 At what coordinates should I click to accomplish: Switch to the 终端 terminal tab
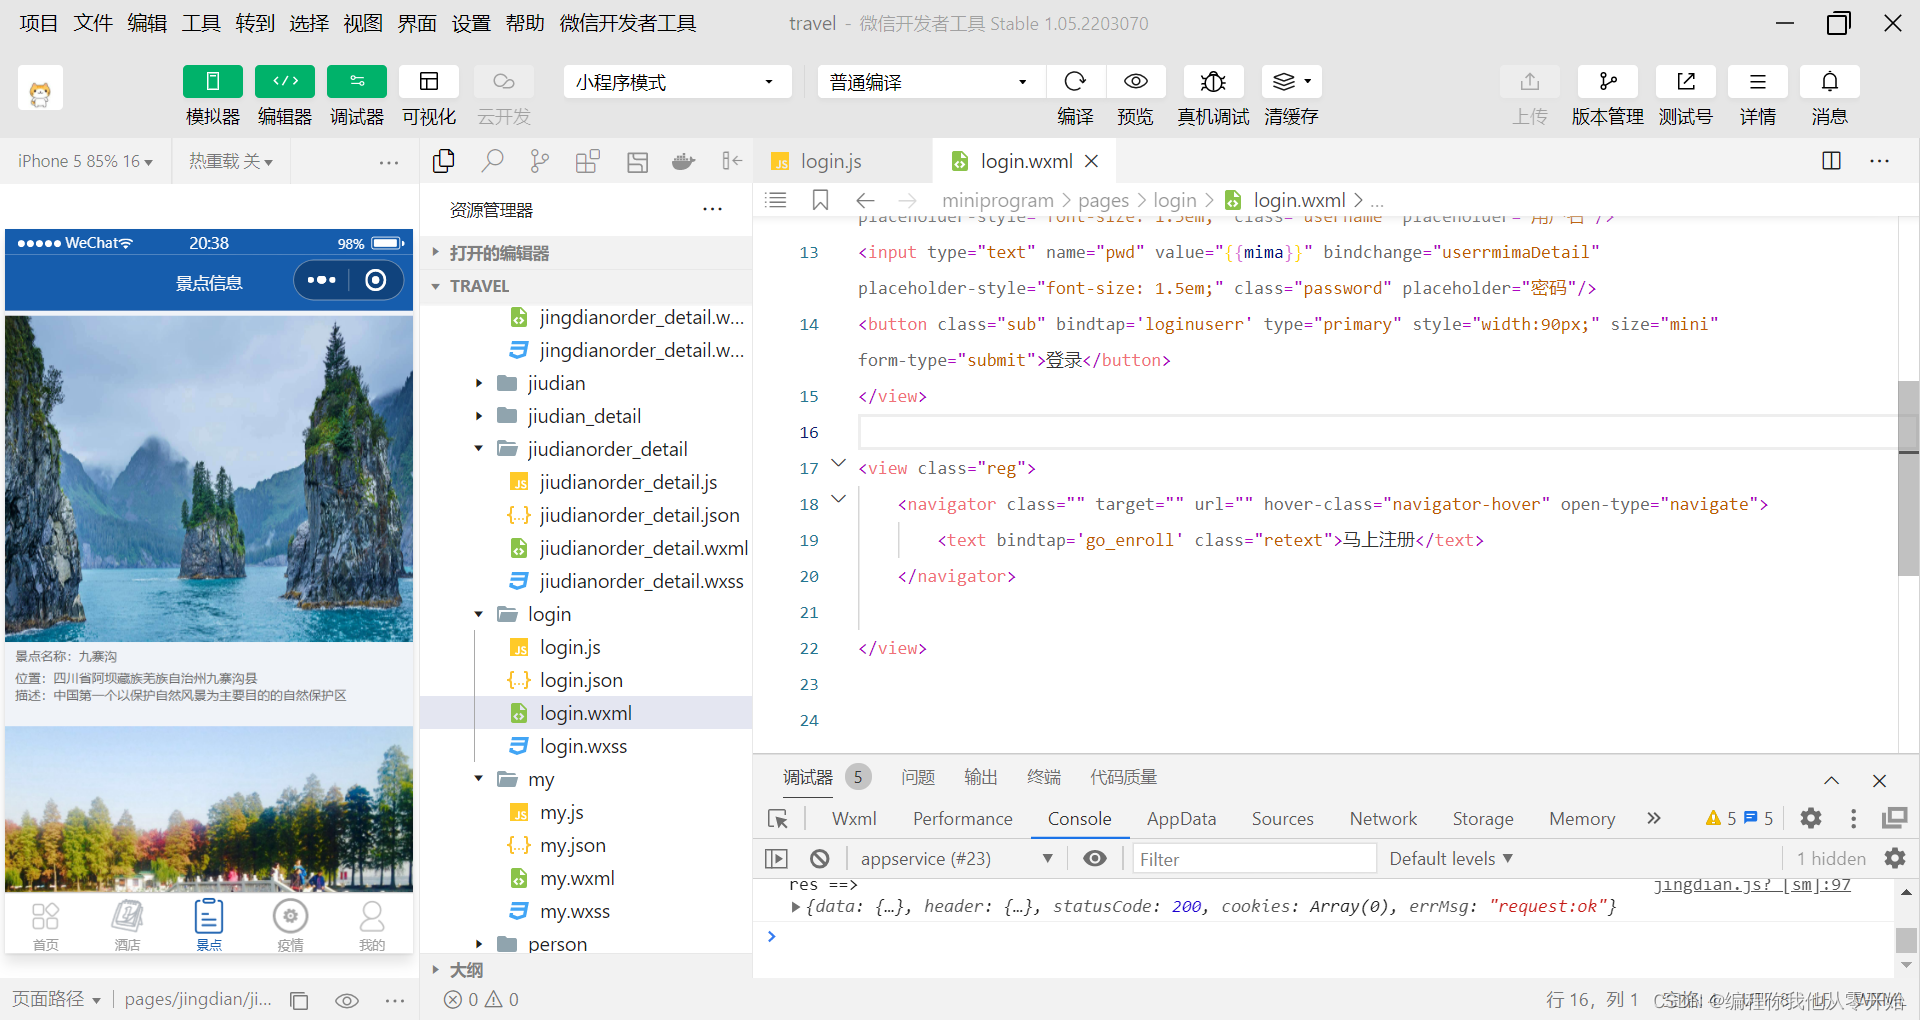1044,777
